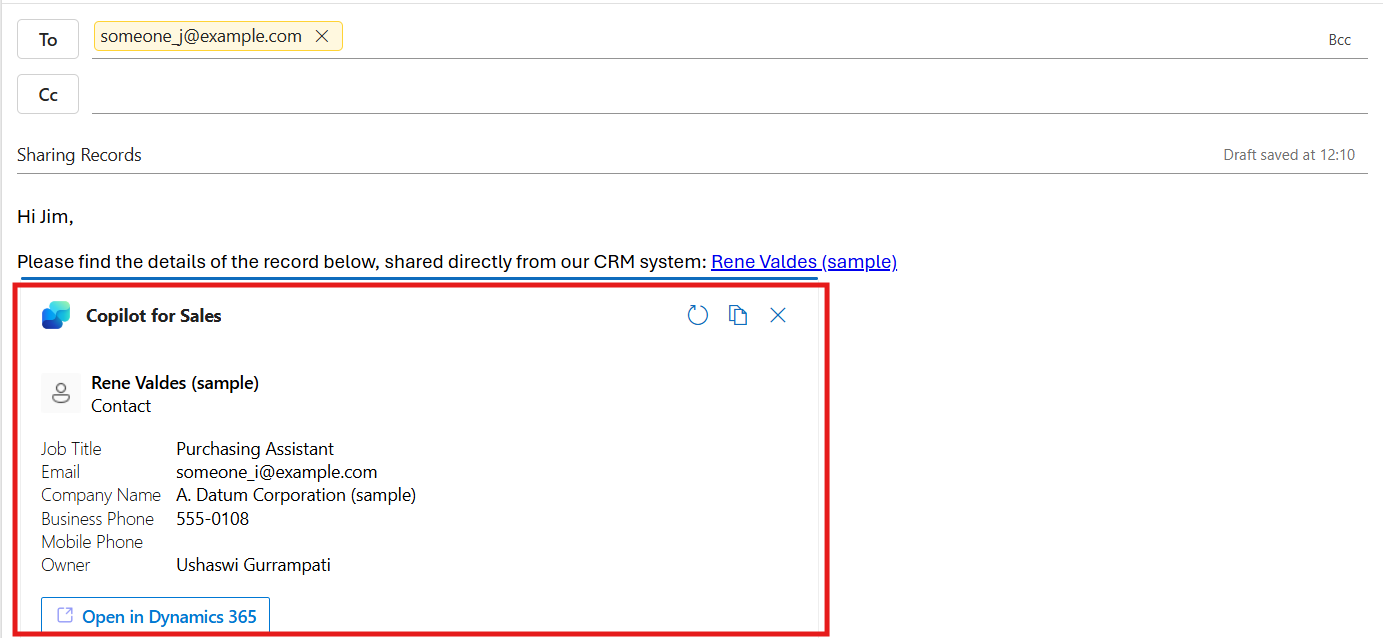Click the contact avatar icon beside Rene Valdes
The image size is (1383, 638).
tap(61, 393)
